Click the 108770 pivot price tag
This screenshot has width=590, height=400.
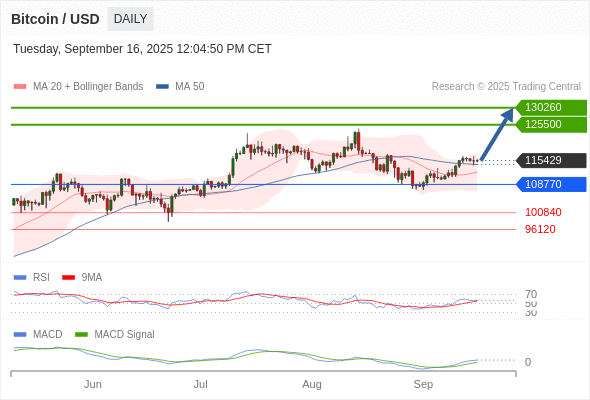[551, 184]
